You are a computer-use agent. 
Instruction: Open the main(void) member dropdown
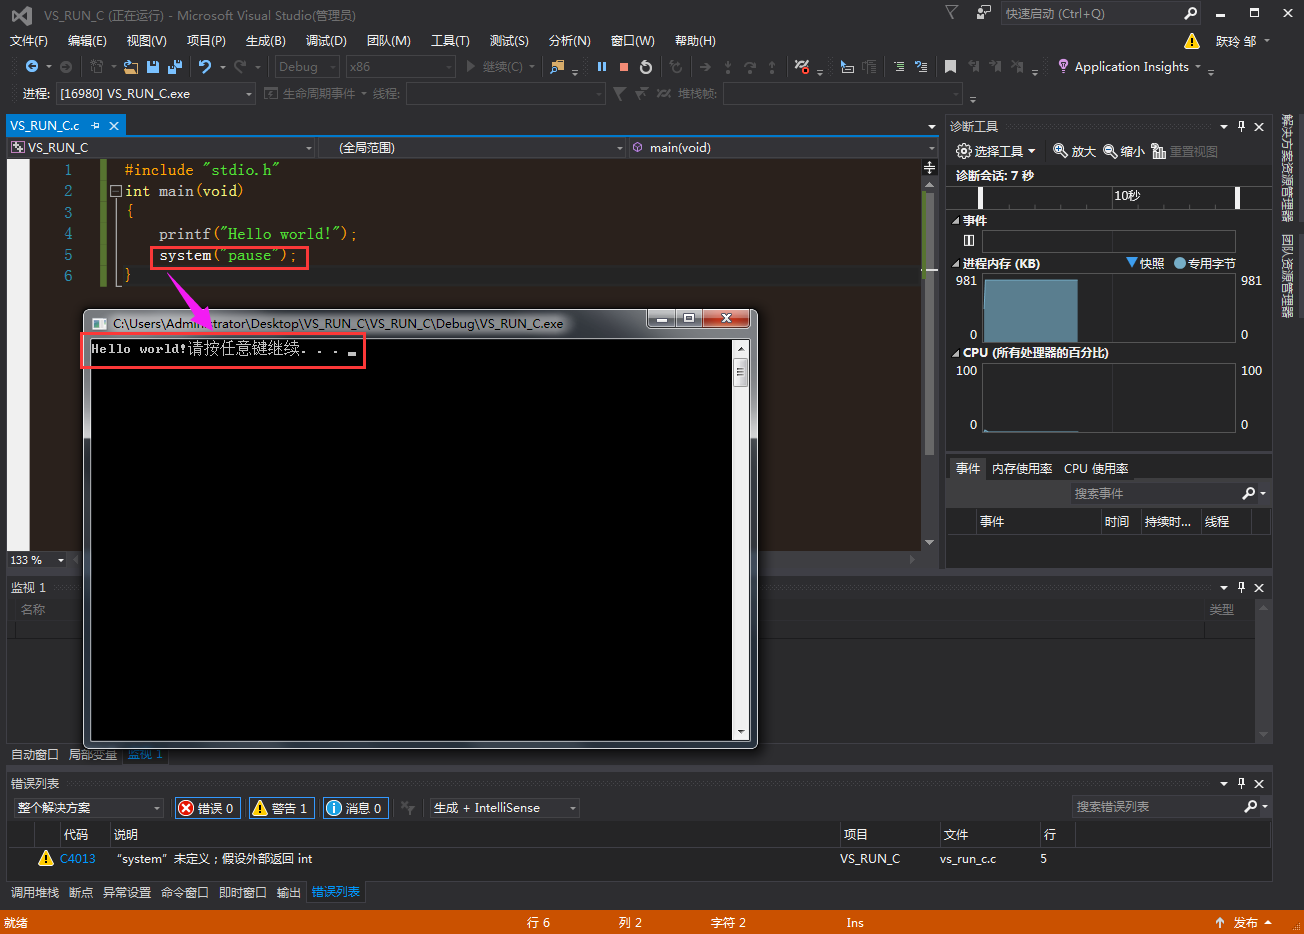783,148
